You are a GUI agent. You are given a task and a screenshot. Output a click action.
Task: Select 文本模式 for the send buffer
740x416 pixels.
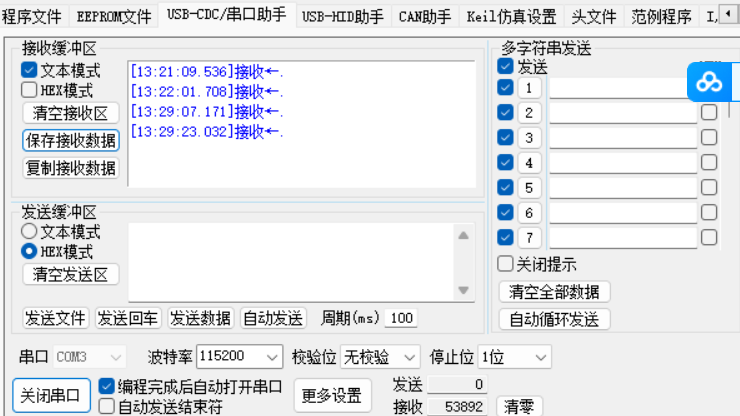pyautogui.click(x=29, y=231)
